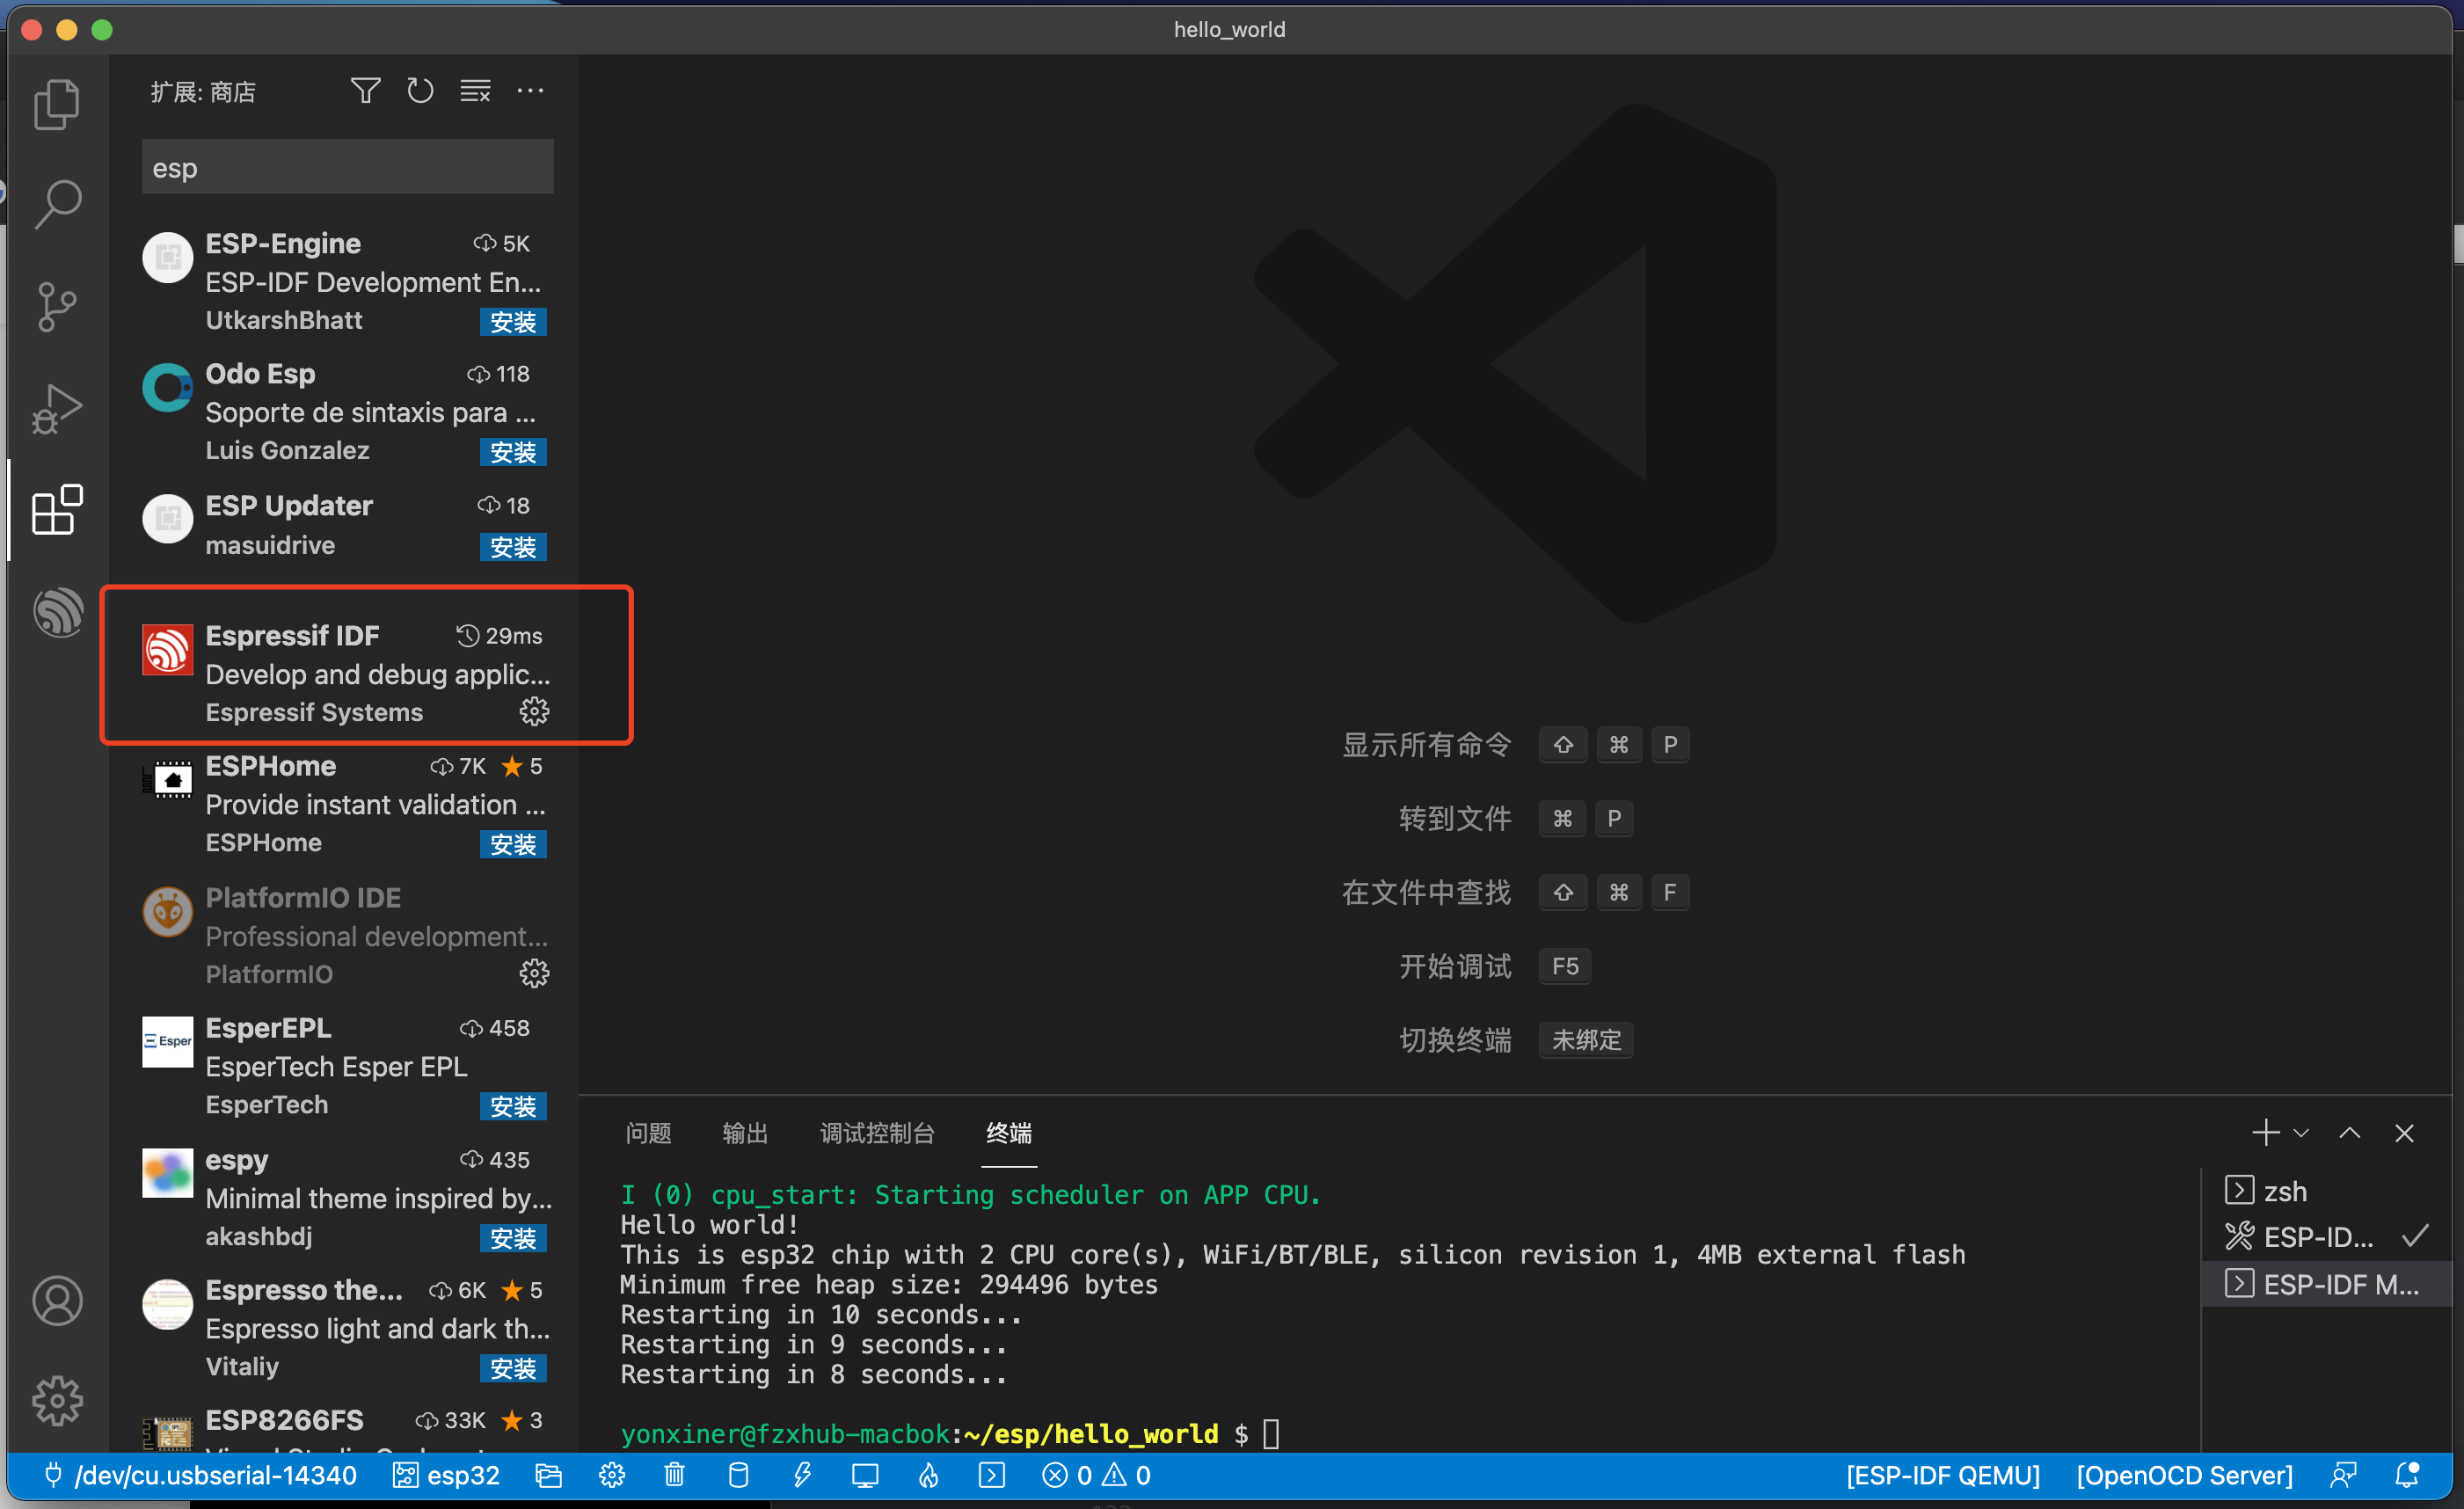Expand the new terminal launch profile dropdown

pyautogui.click(x=2301, y=1133)
